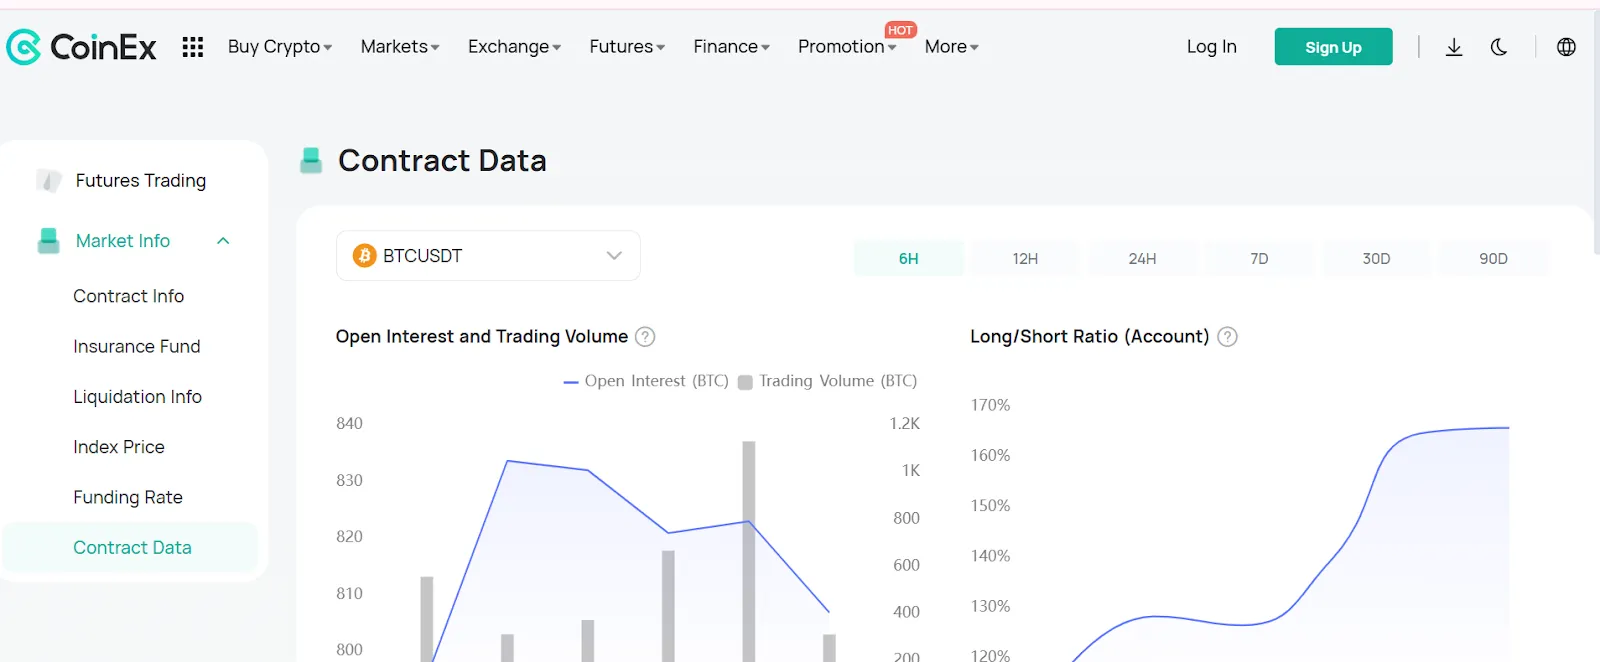The width and height of the screenshot is (1600, 662).
Task: Open Funding Rate in sidebar
Action: tap(128, 497)
